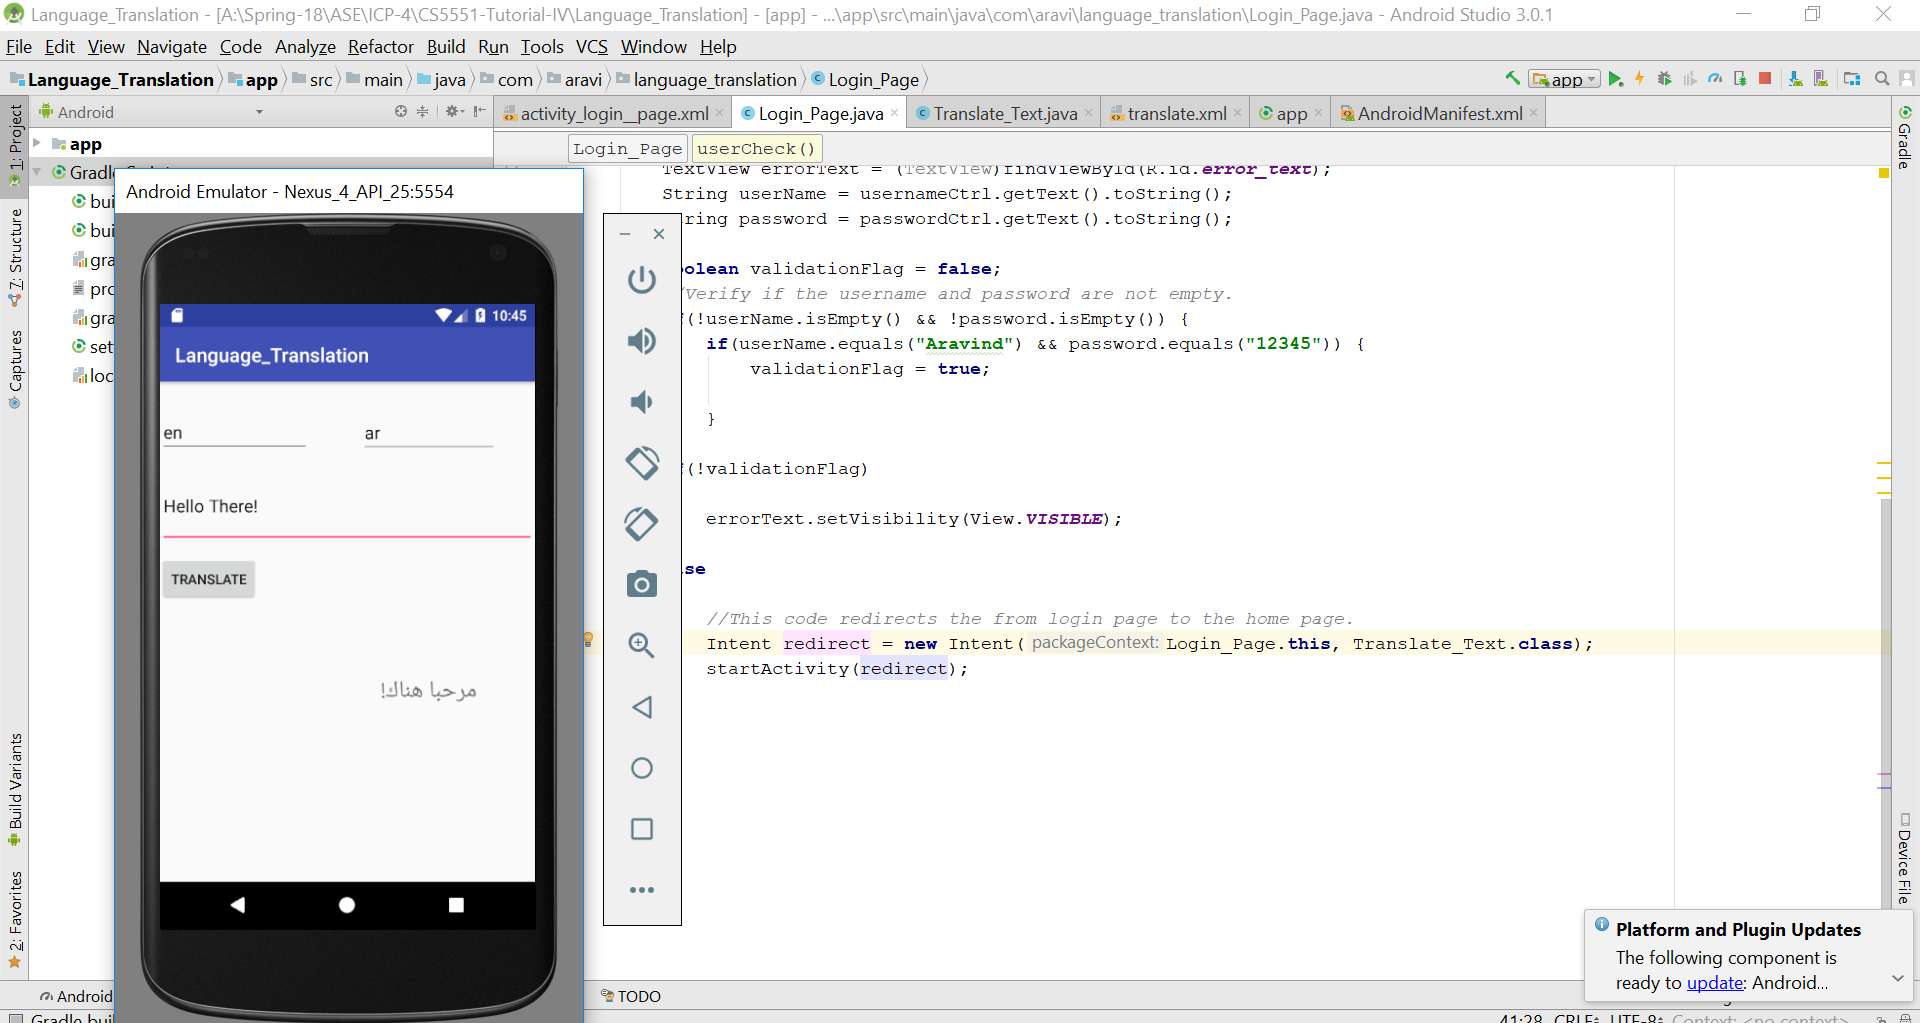1920x1023 pixels.
Task: Open emulator extended controls three dots
Action: click(x=642, y=889)
